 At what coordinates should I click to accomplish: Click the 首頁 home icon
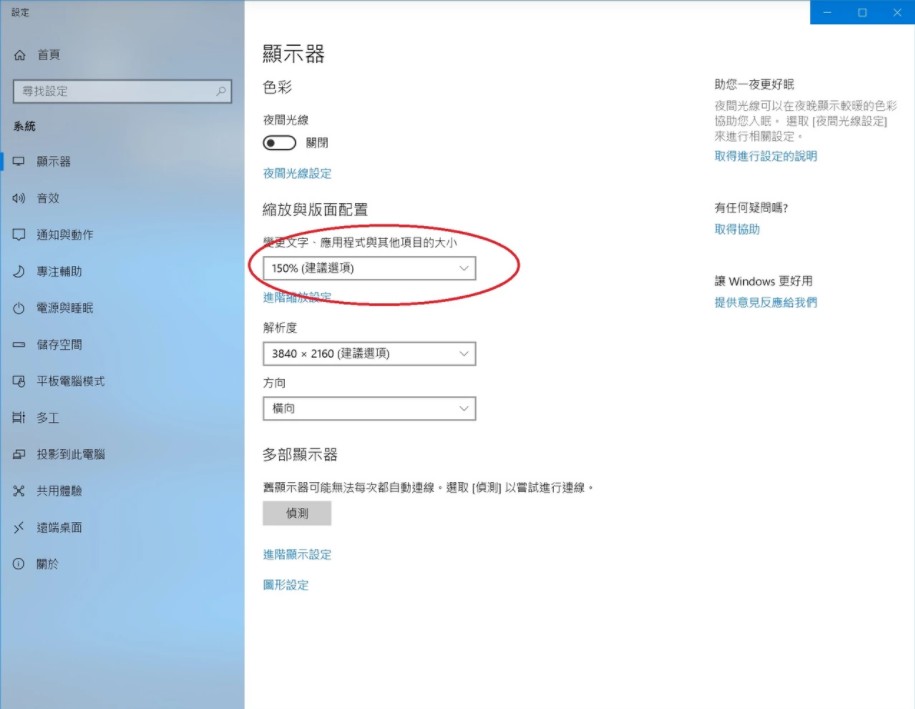tap(19, 54)
